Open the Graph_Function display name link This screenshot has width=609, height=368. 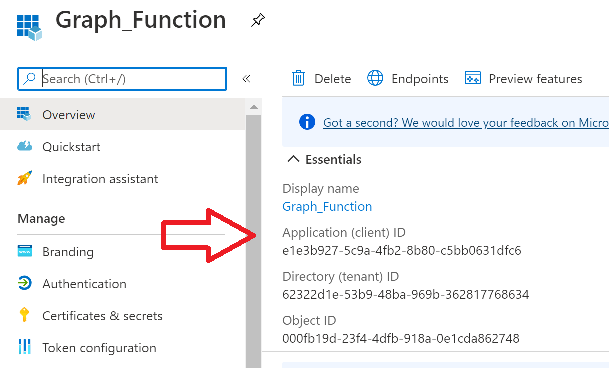point(327,206)
